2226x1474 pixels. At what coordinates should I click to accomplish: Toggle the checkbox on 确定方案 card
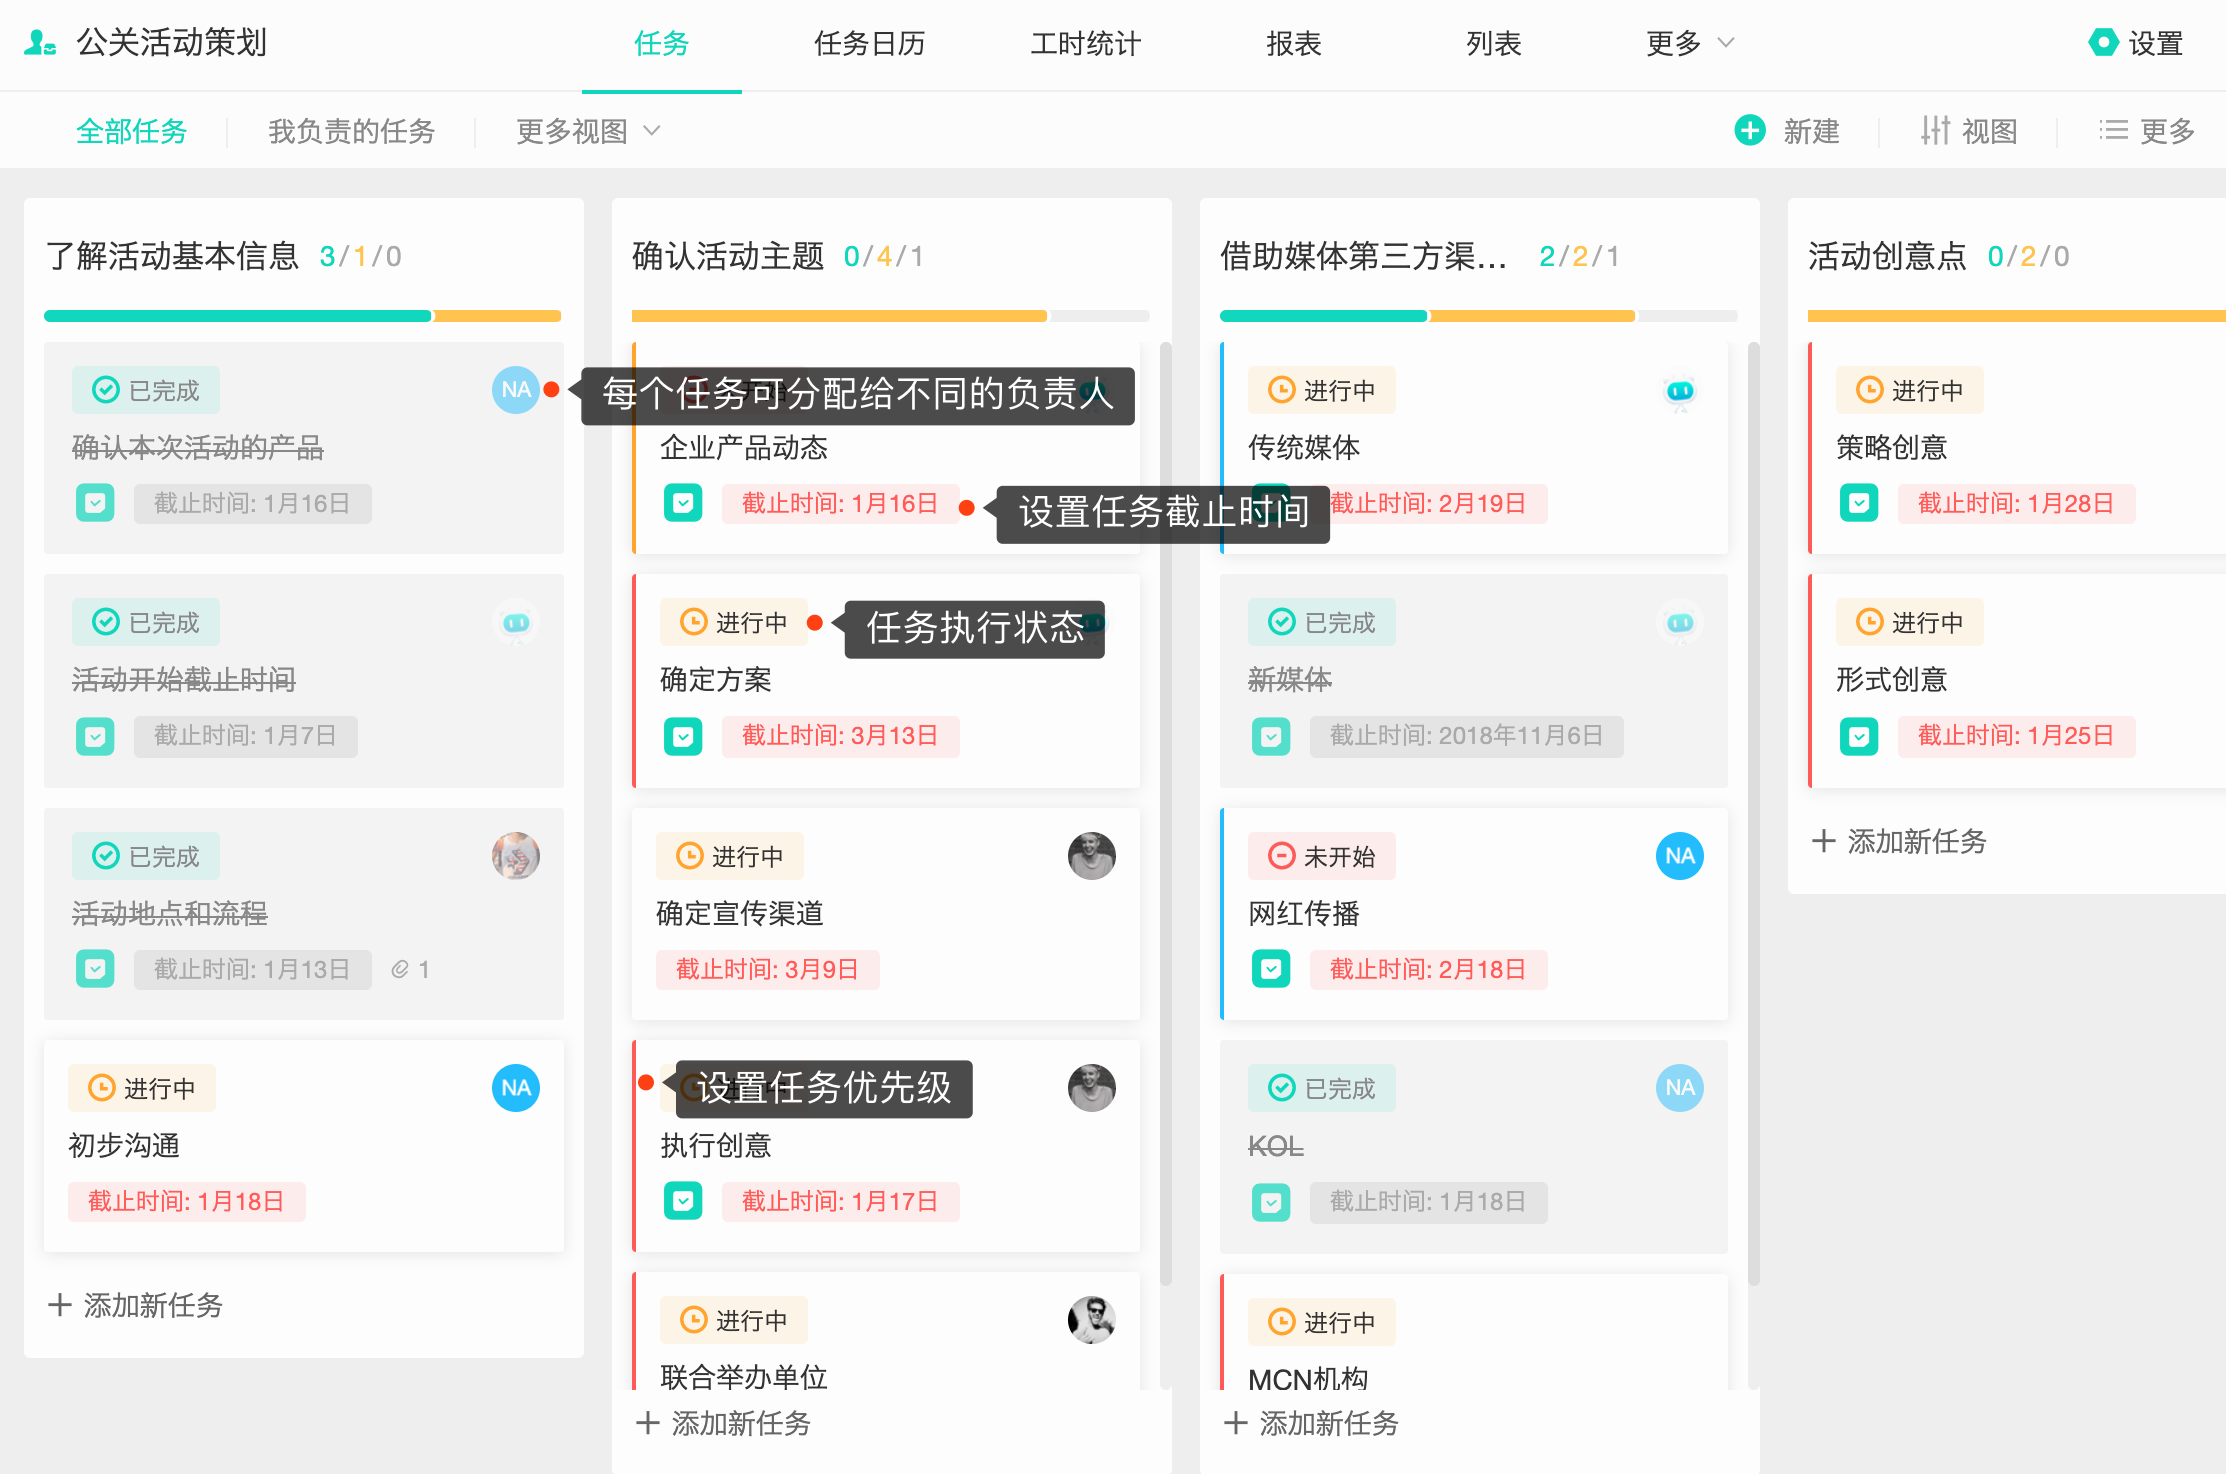click(683, 737)
